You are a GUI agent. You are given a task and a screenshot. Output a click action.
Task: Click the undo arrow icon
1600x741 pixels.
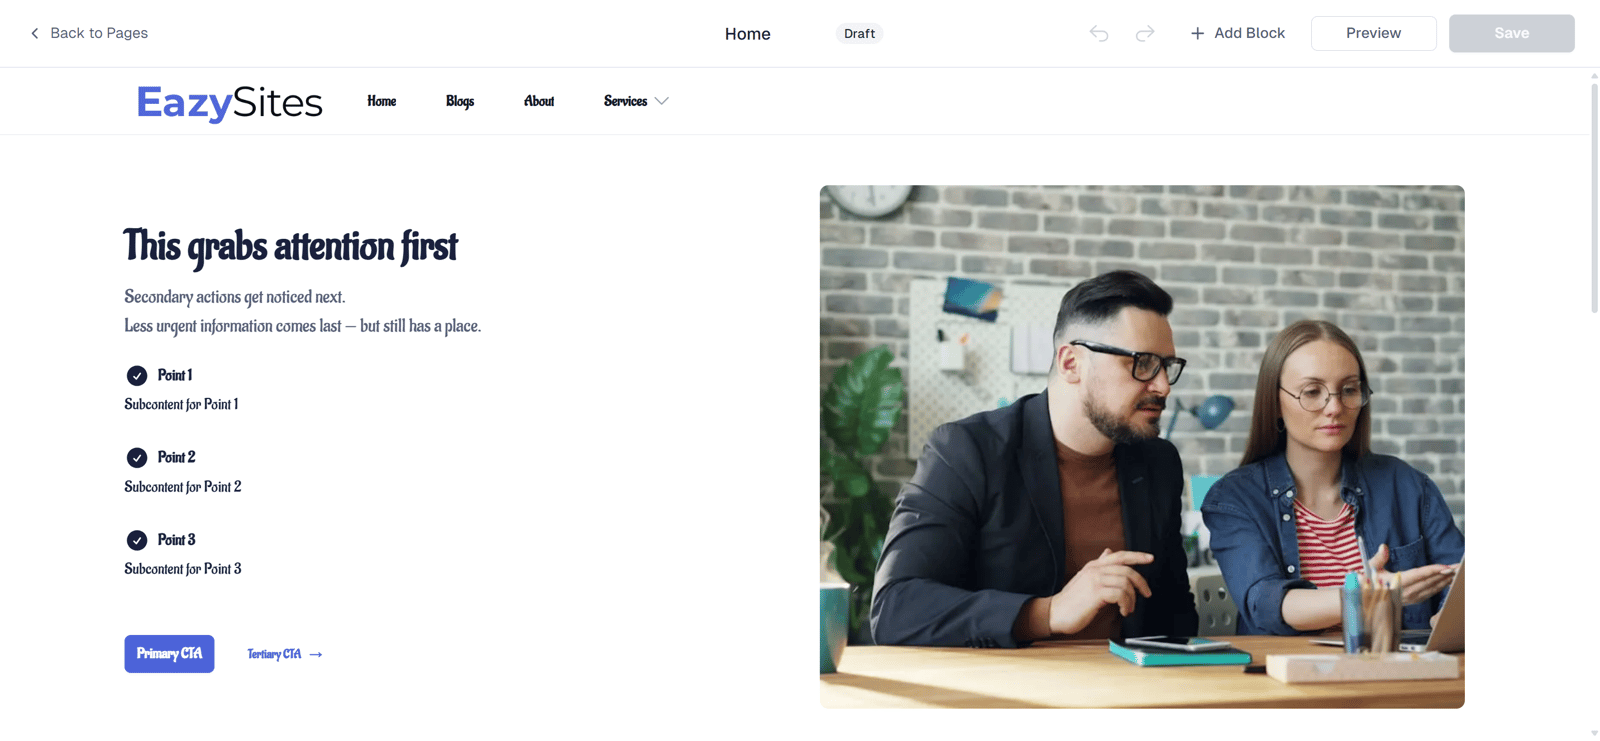[x=1098, y=33]
